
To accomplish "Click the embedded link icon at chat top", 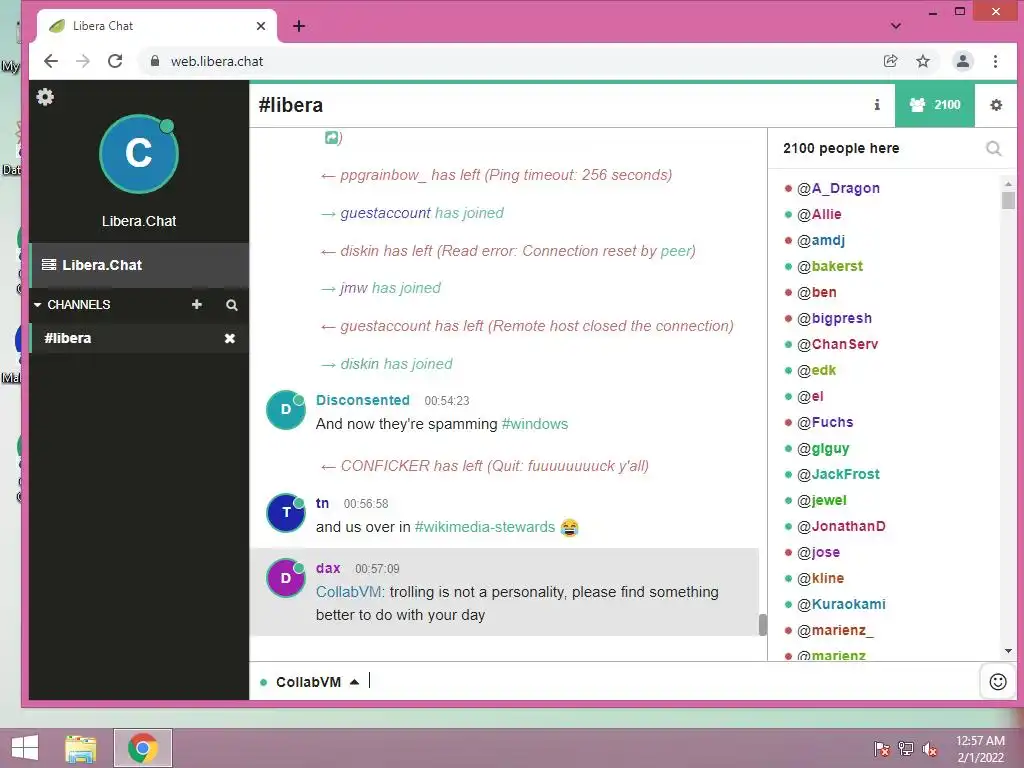I will [332, 137].
